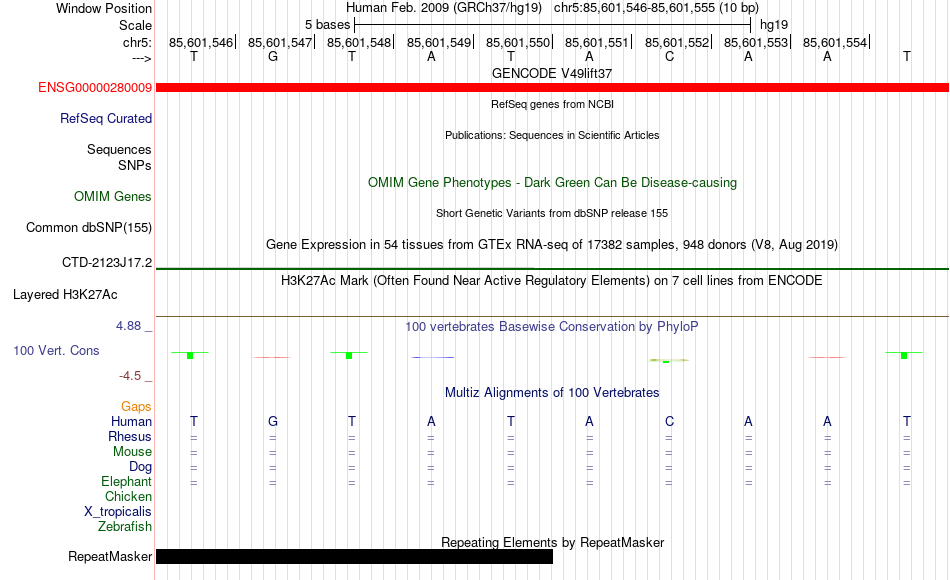
Task: Click the Gene Expression in 54 tissues title
Action: click(552, 245)
